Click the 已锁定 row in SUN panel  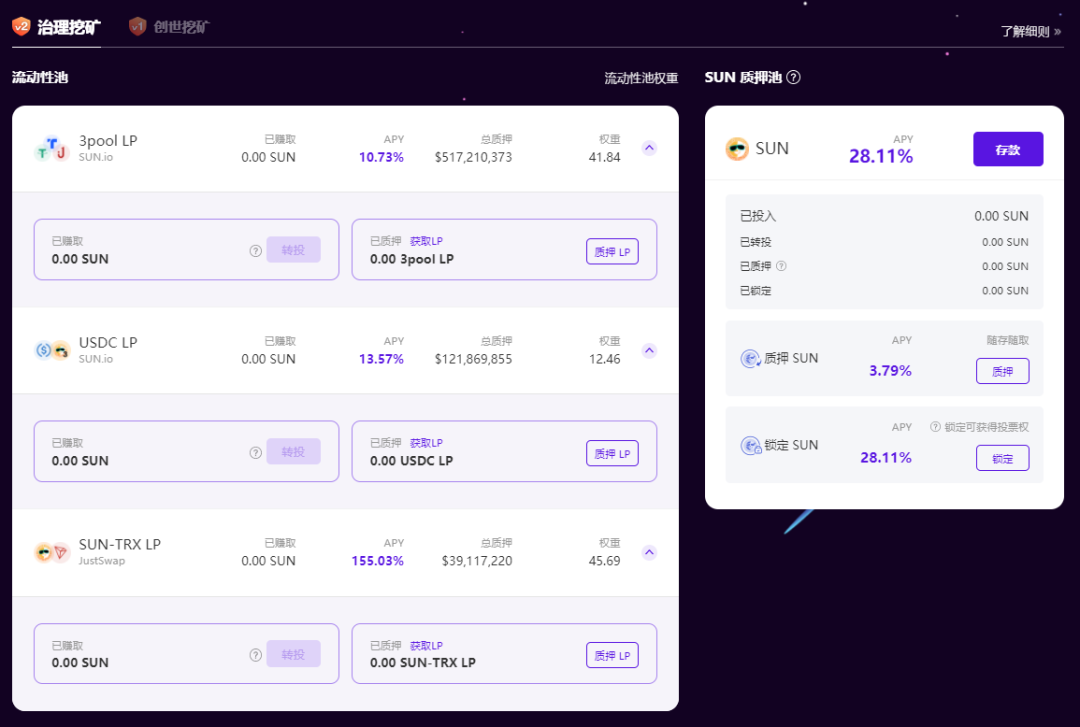tap(884, 291)
